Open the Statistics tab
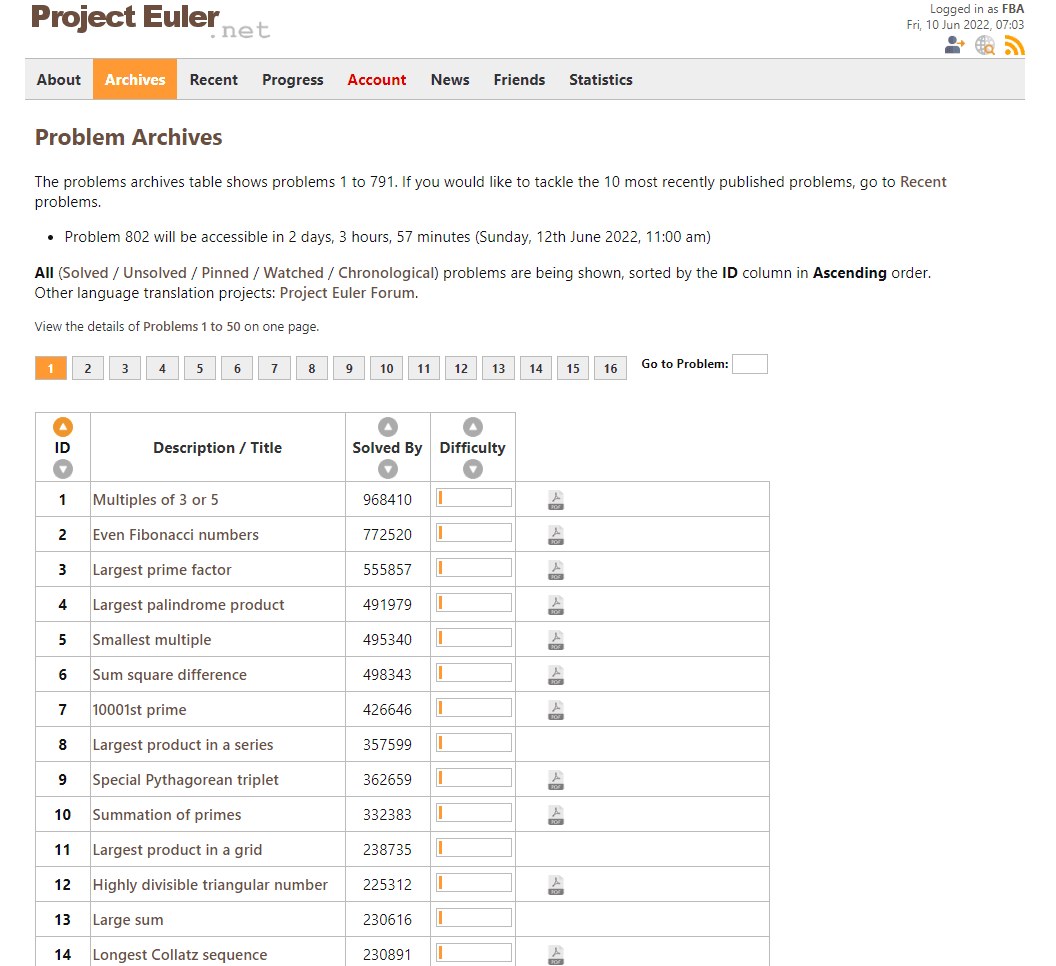 coord(601,79)
